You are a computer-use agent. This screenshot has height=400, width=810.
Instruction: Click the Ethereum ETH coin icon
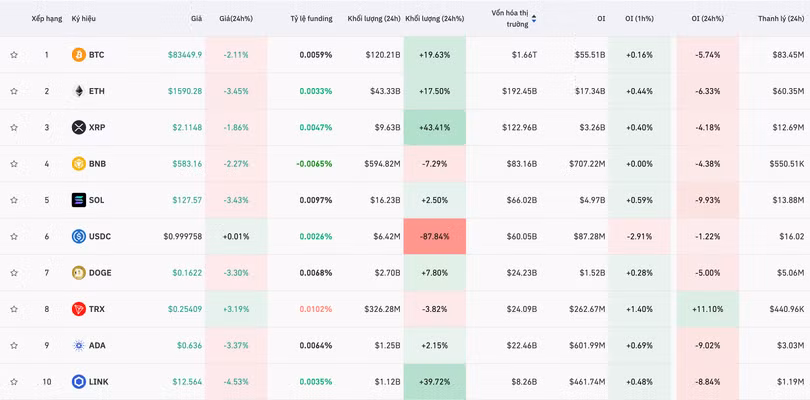79,91
